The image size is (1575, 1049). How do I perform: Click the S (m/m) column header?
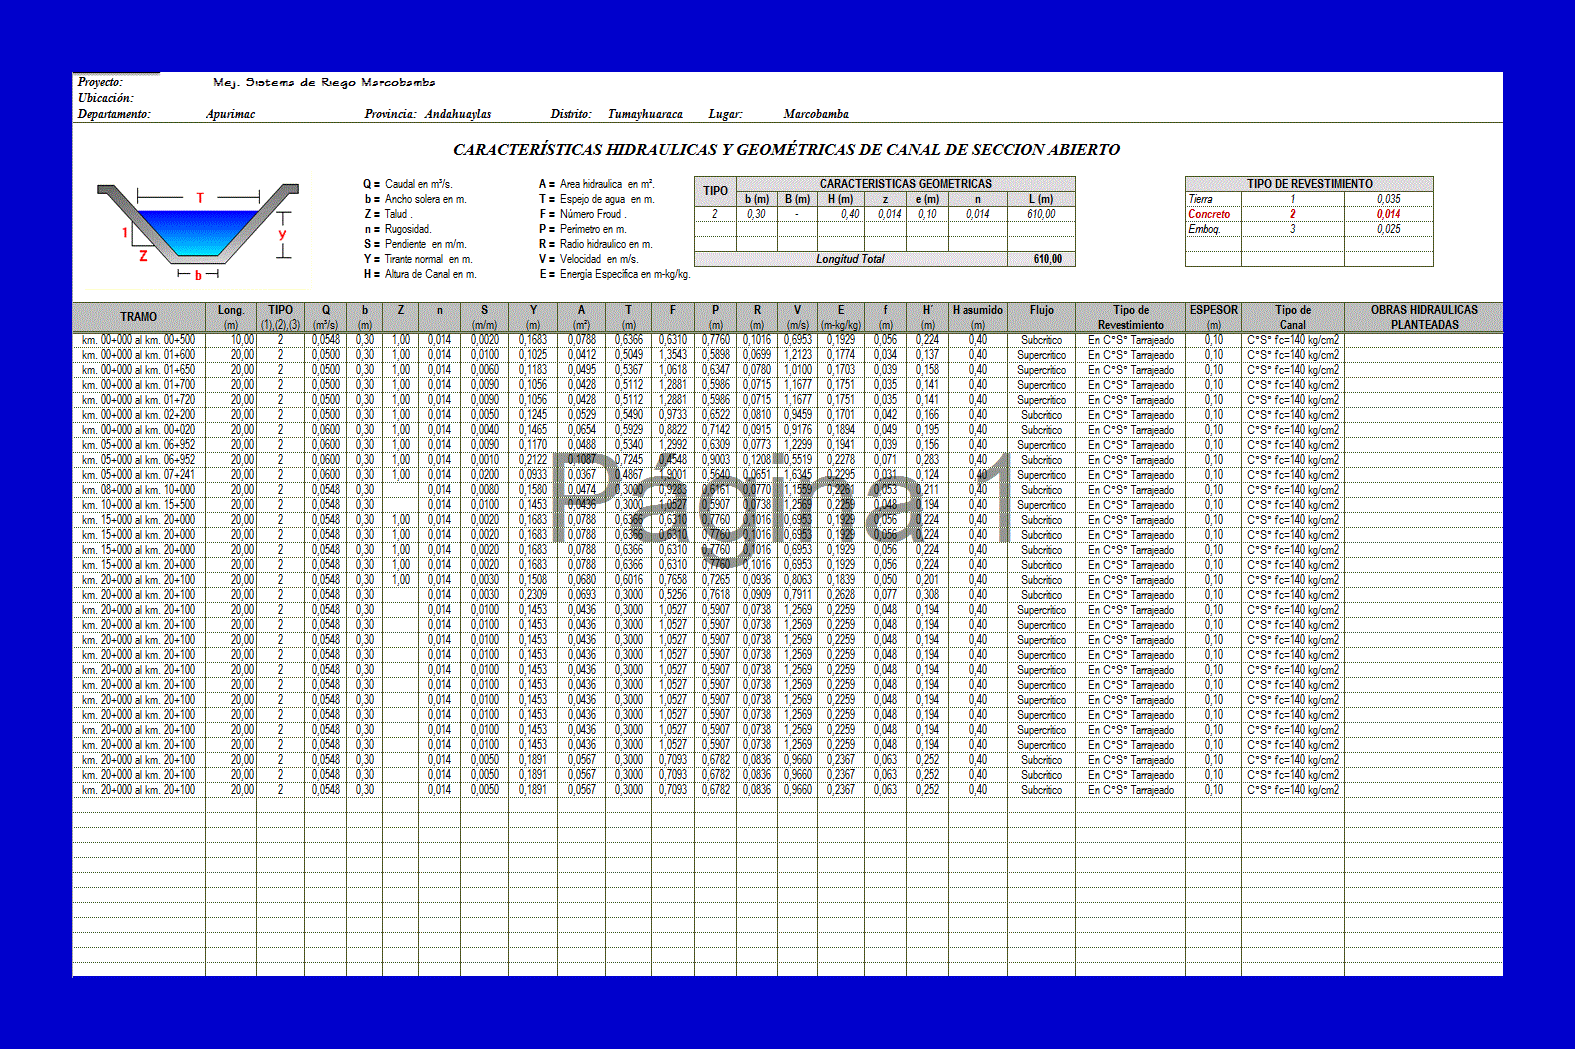tap(484, 317)
